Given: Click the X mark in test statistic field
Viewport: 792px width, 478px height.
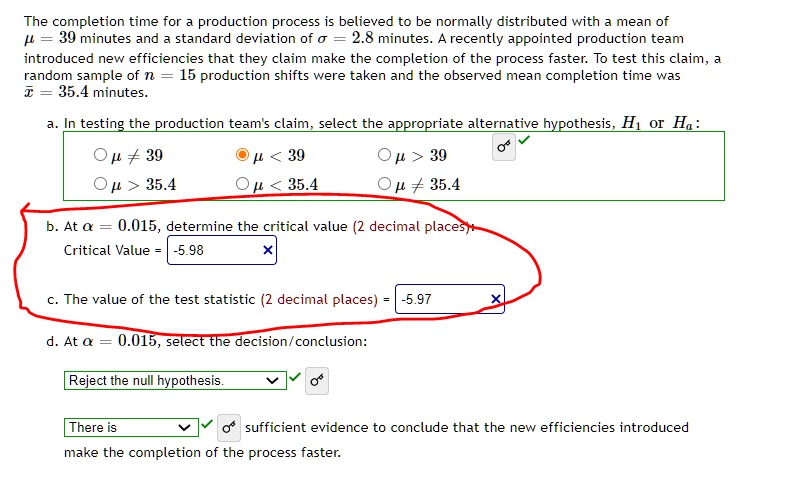Looking at the screenshot, I should coord(496,299).
